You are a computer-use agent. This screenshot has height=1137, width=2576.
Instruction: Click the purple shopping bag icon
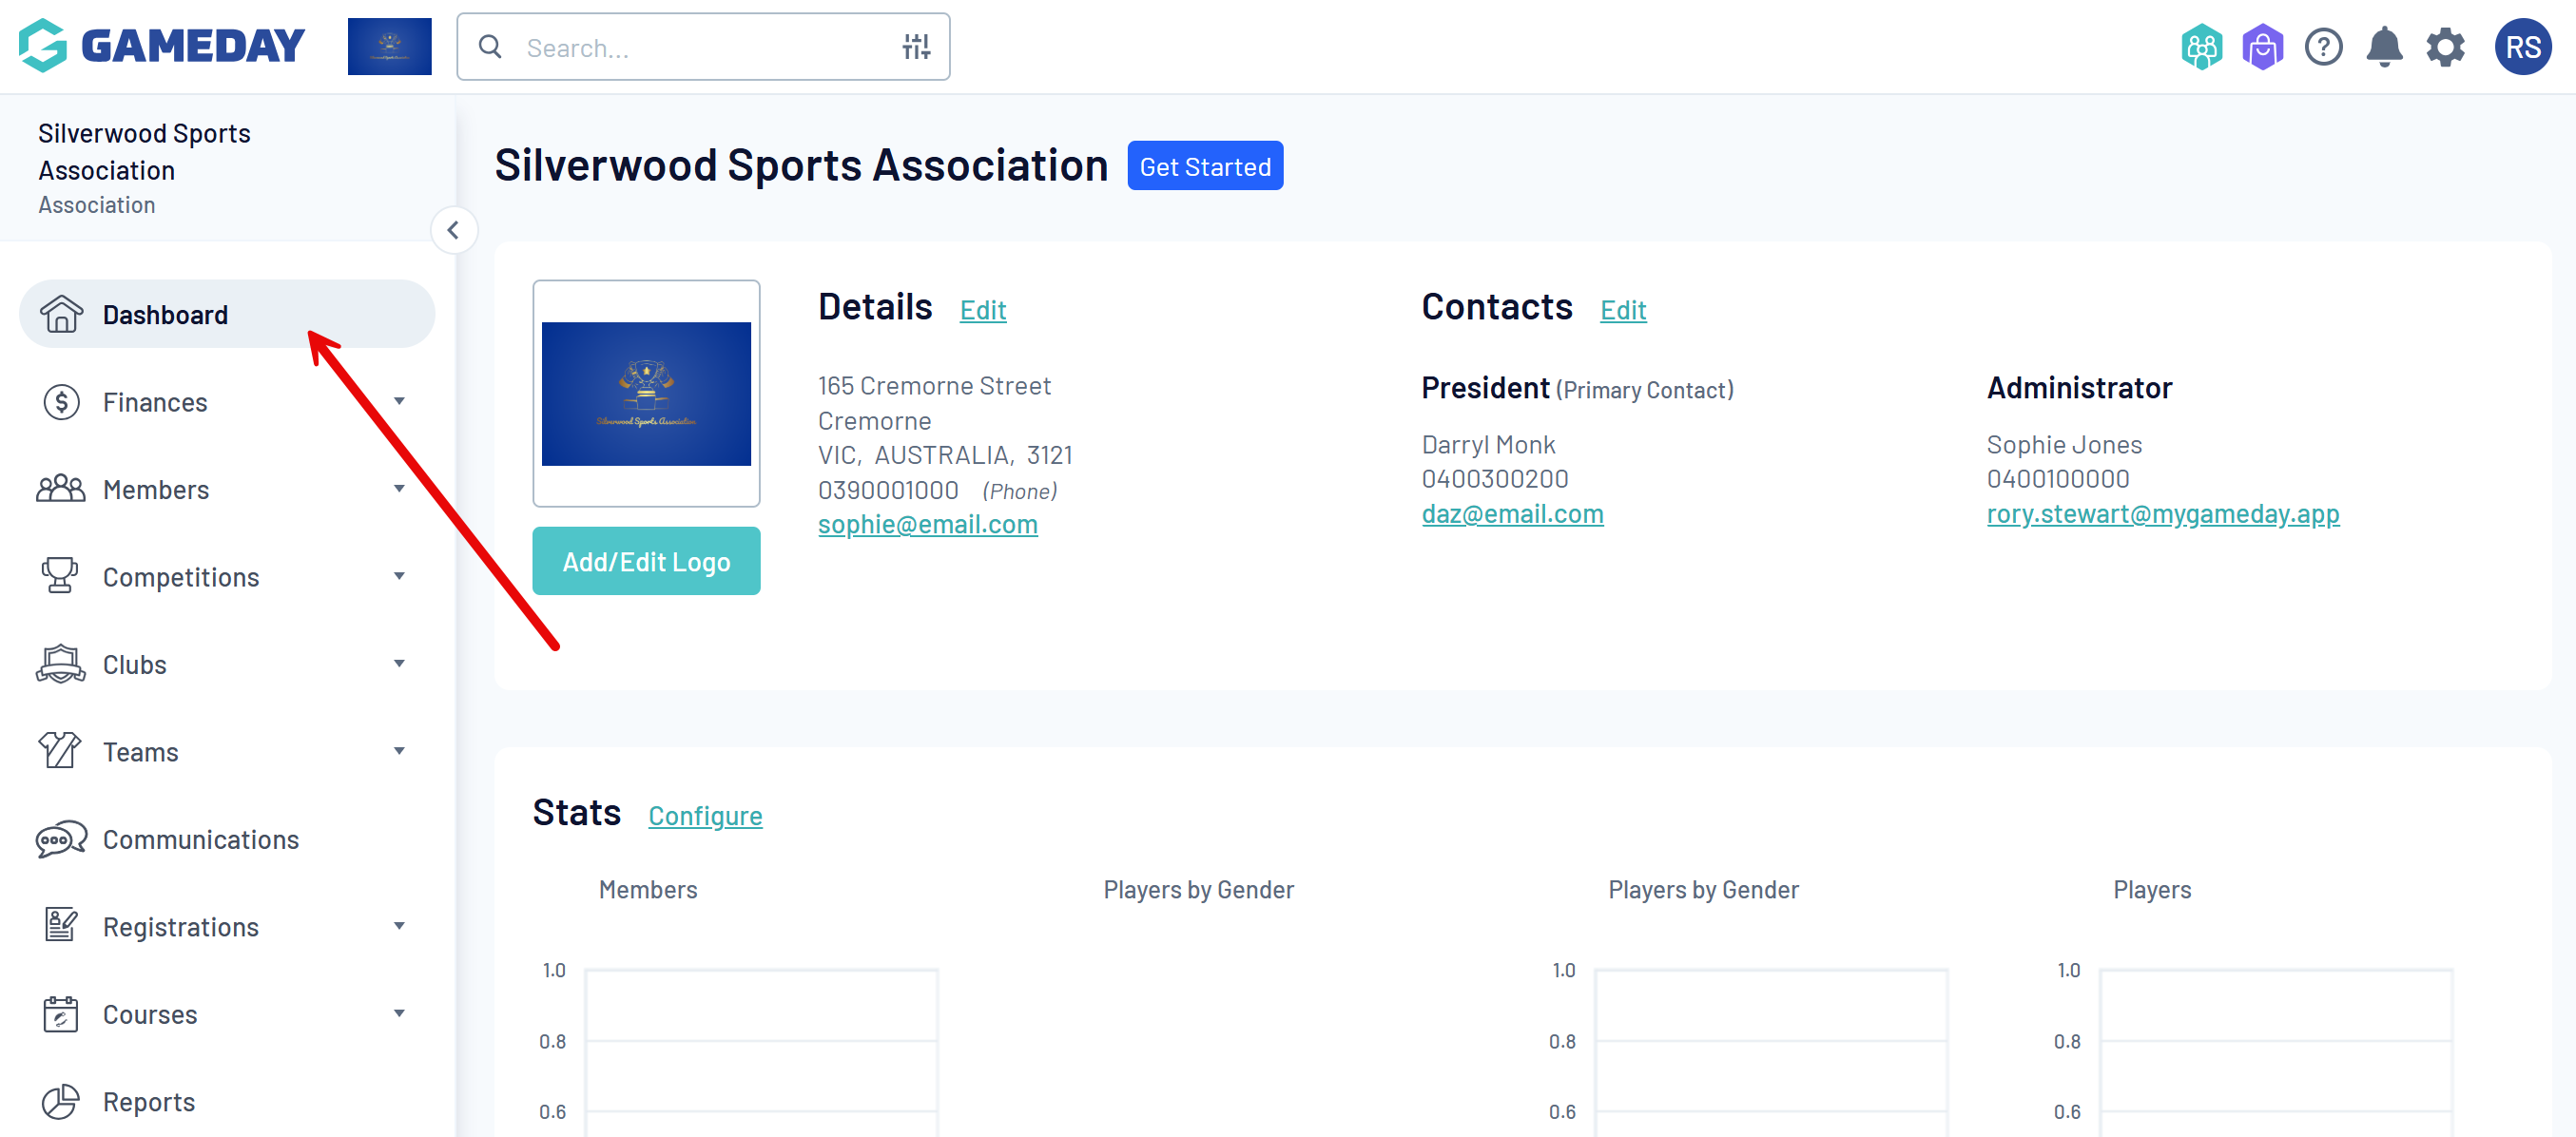[2262, 47]
